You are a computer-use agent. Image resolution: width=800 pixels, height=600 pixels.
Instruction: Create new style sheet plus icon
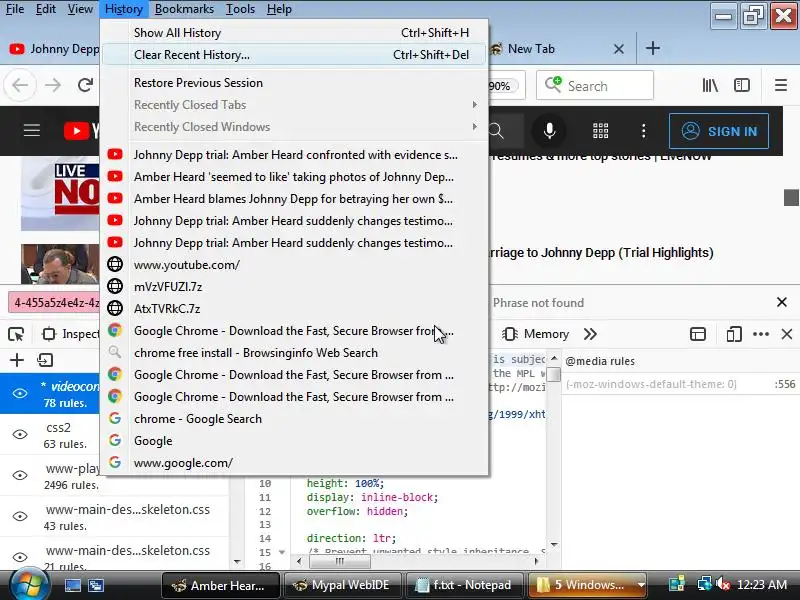coord(17,360)
